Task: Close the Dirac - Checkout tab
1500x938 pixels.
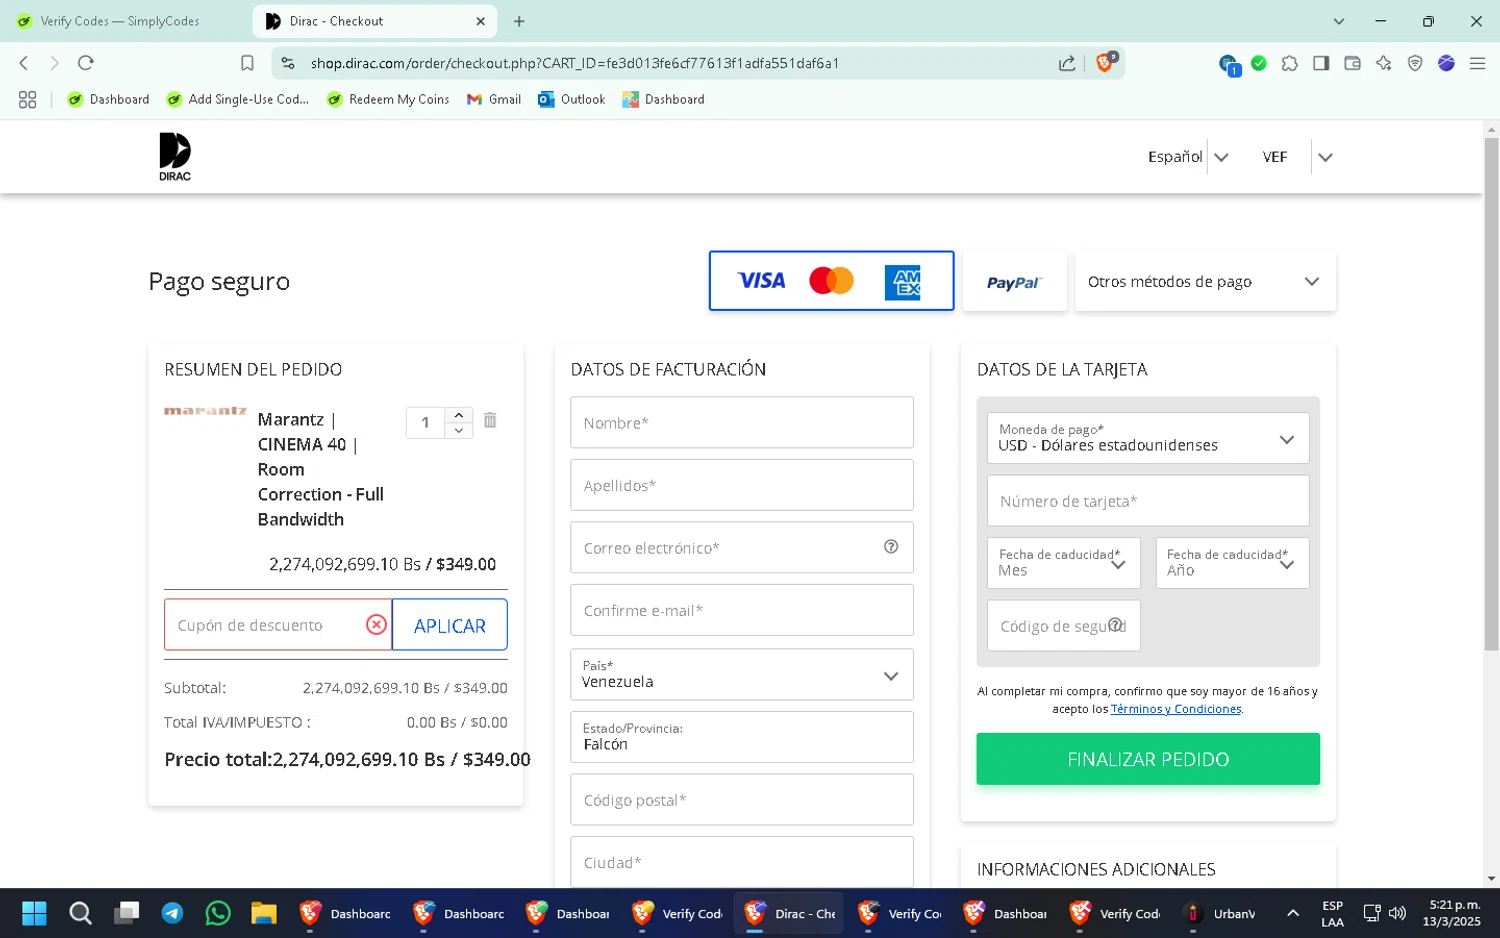Action: [x=480, y=21]
